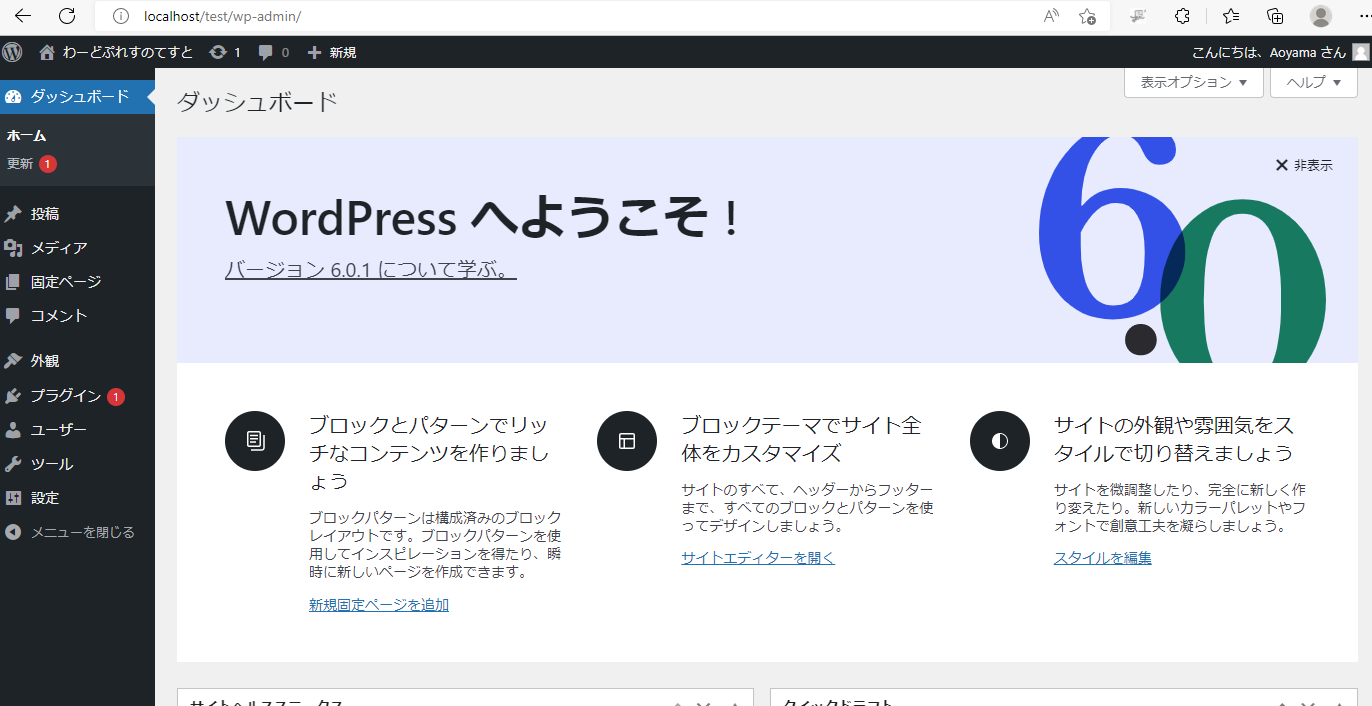
Task: Click the site information icon in address bar
Action: tap(121, 16)
